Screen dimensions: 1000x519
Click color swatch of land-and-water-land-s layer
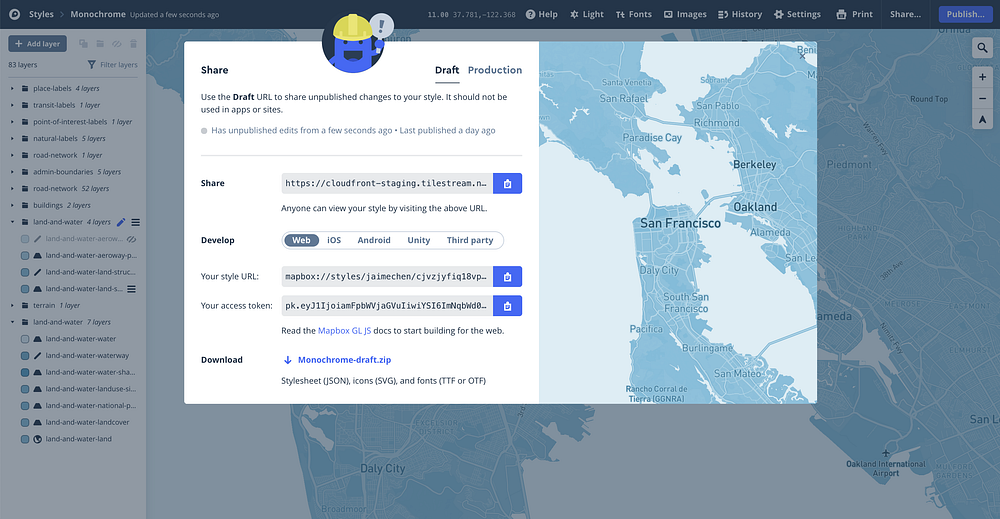25,289
